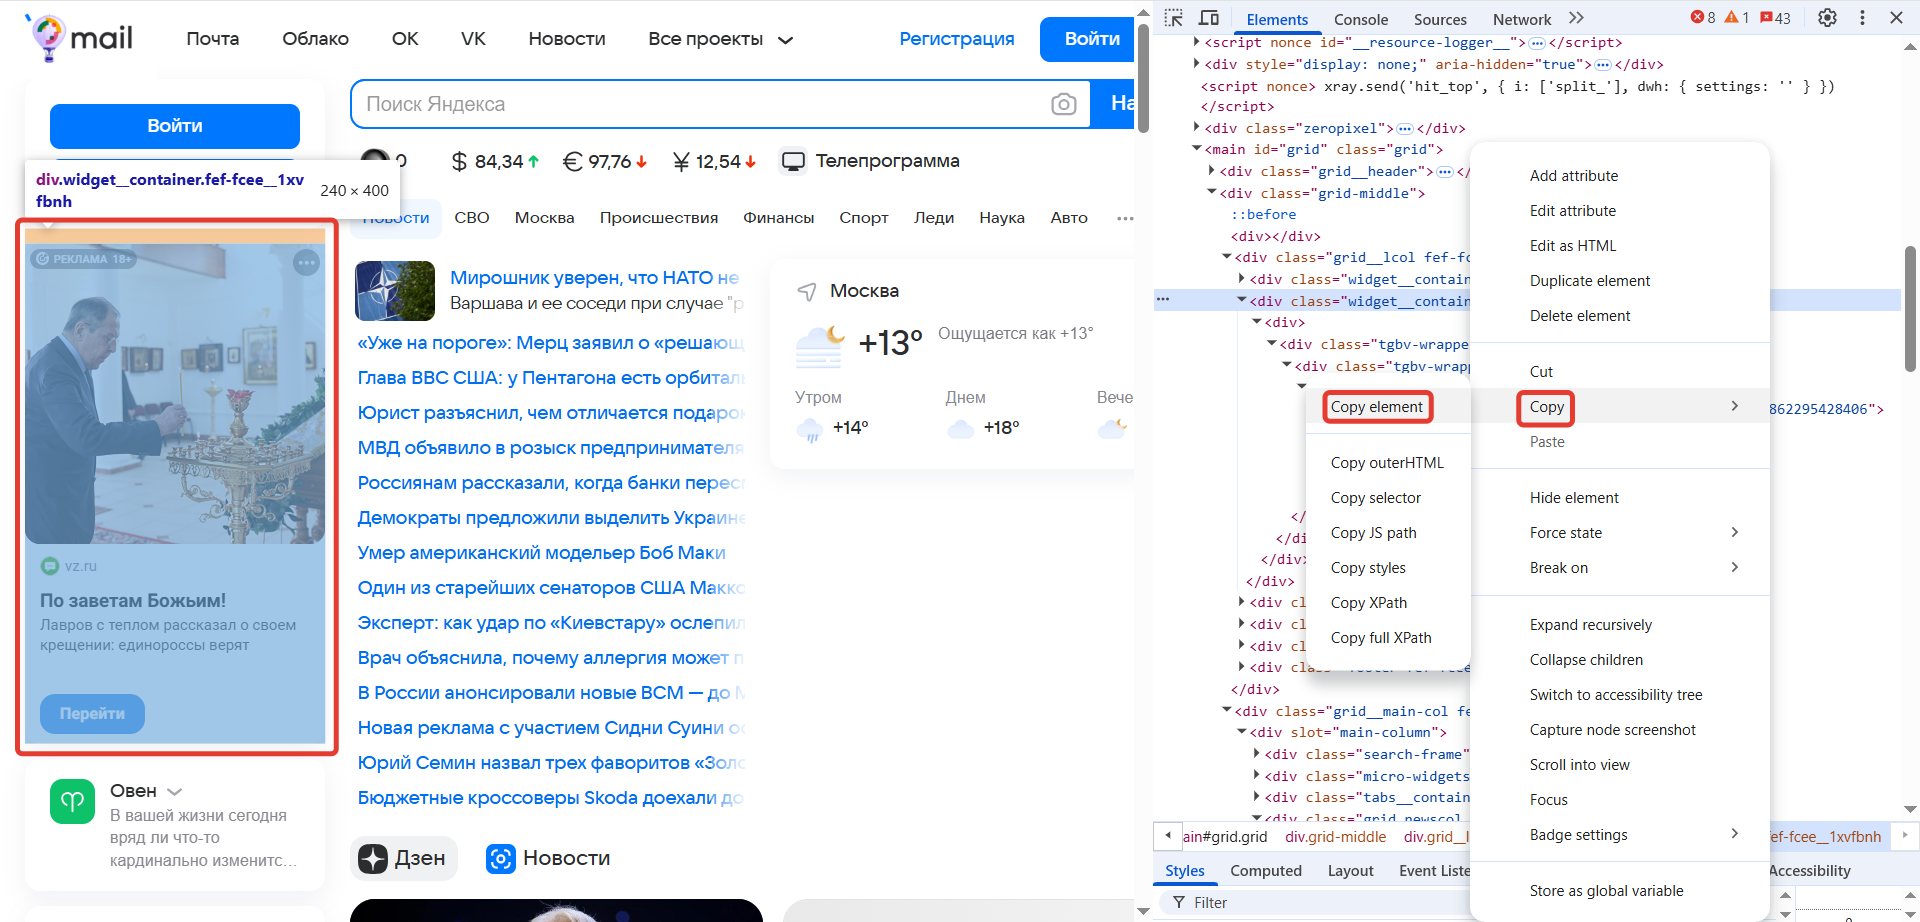Open the ad options three-dot icon

click(306, 262)
